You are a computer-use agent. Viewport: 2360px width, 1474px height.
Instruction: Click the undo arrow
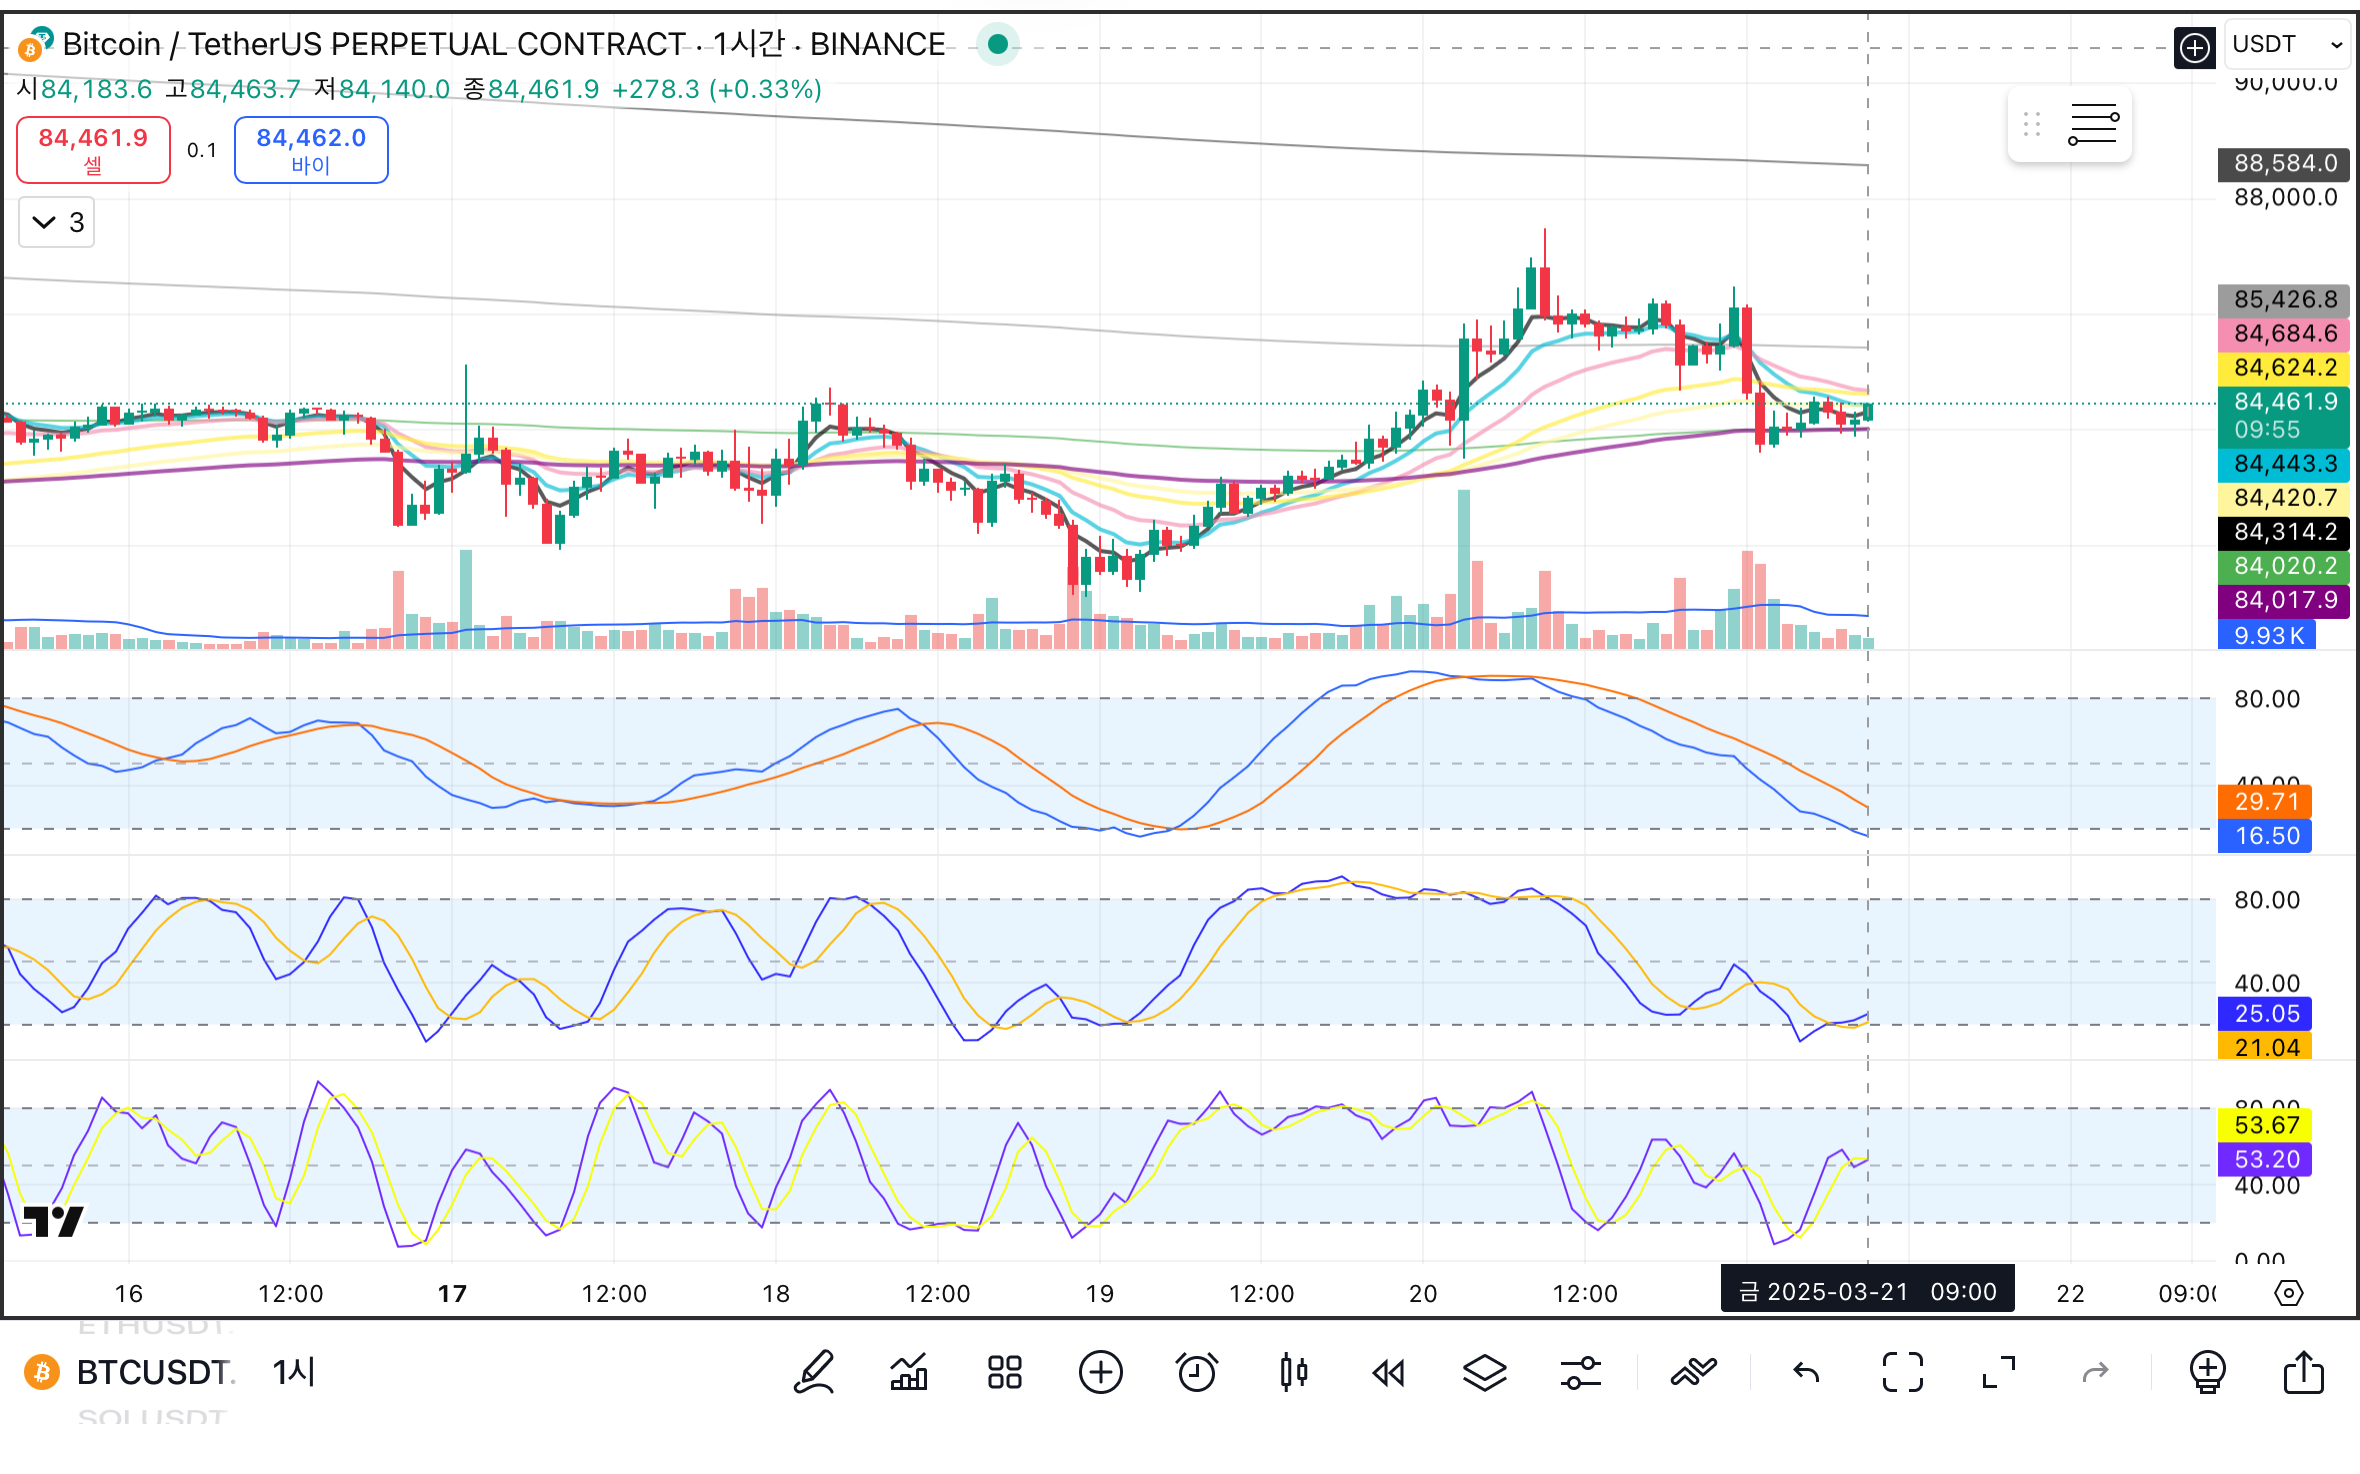click(x=1806, y=1372)
